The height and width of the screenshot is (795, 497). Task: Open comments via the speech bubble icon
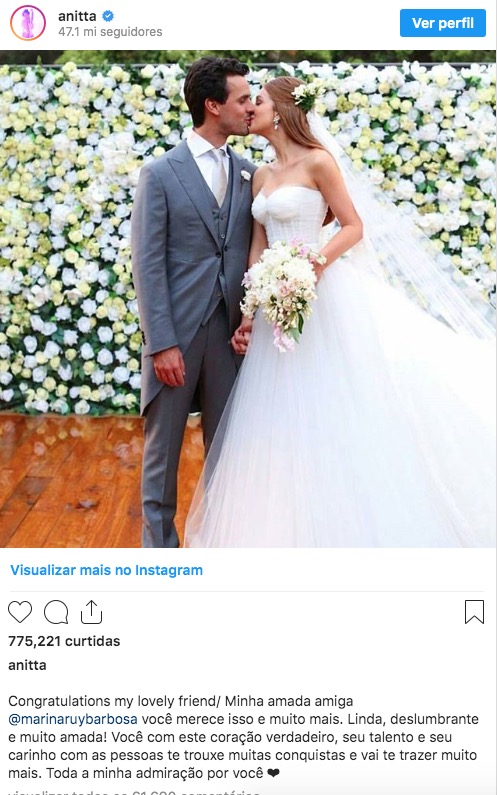click(x=56, y=612)
